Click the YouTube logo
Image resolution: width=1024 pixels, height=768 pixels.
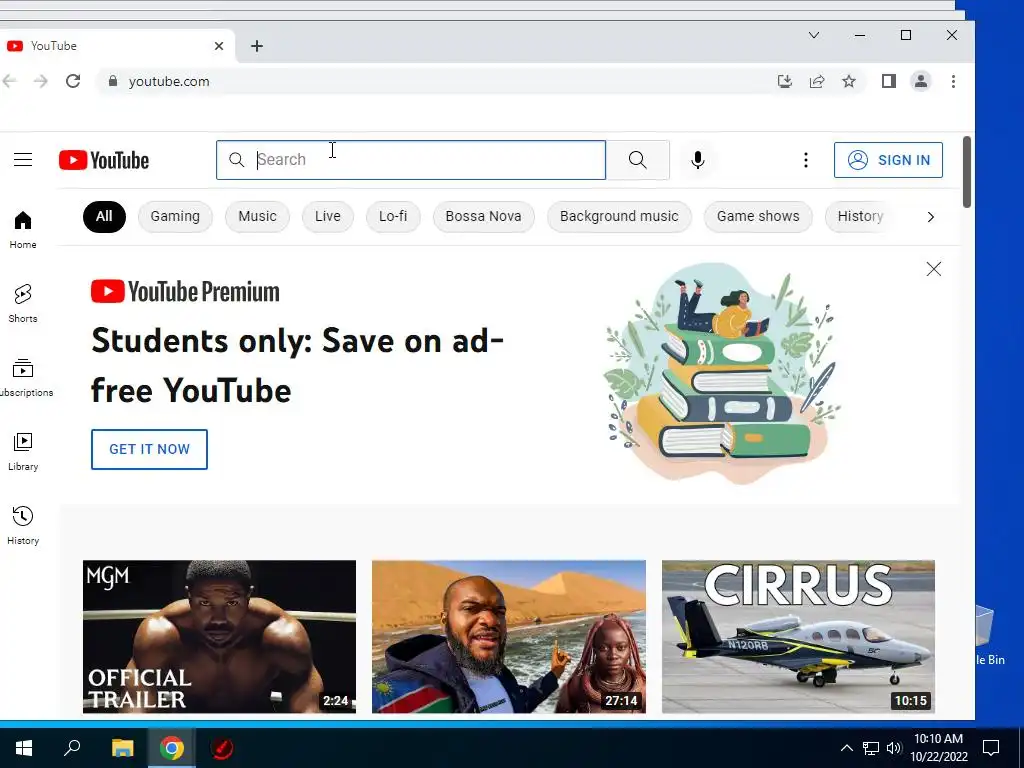tap(104, 160)
